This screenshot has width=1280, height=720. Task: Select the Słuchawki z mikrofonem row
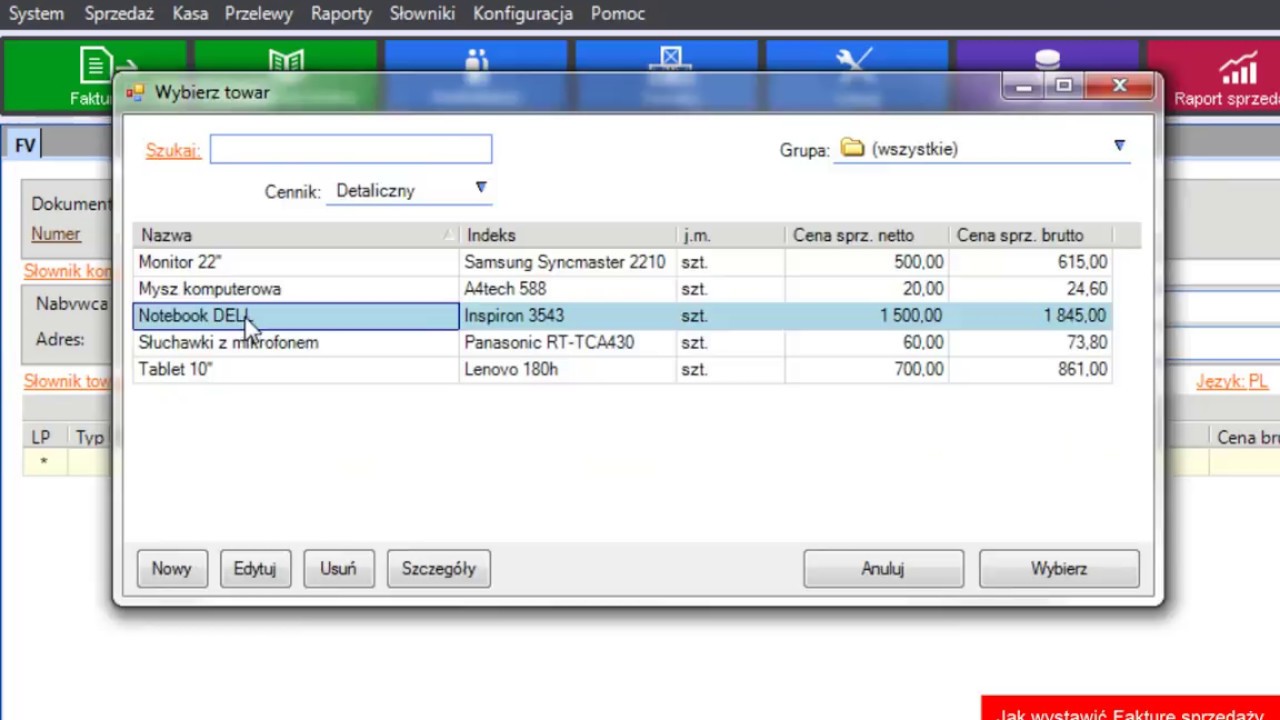click(x=622, y=343)
